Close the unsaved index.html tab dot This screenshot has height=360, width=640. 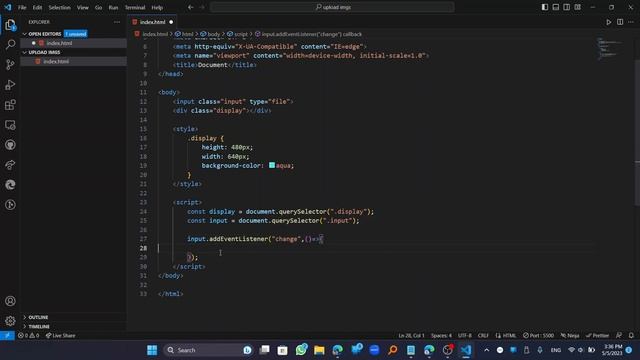tap(171, 22)
